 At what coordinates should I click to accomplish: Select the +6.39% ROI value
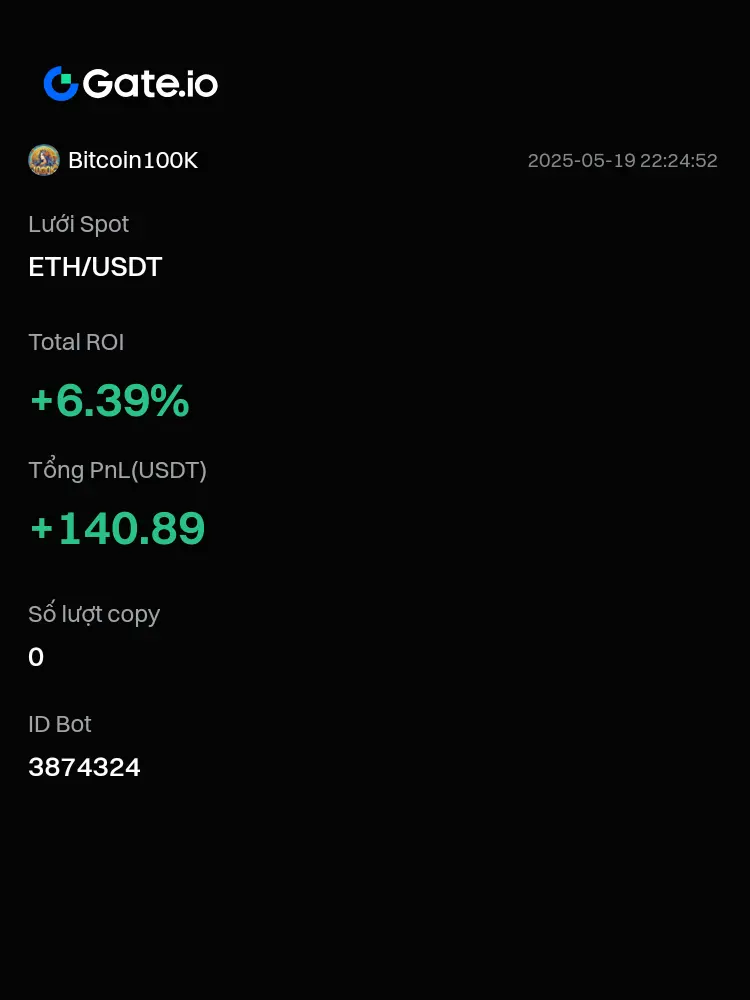[x=110, y=401]
